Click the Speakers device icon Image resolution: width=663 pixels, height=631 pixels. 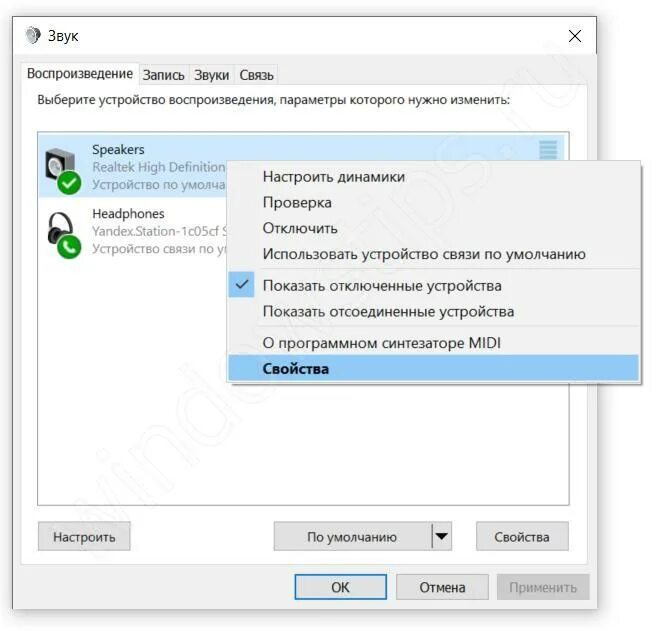click(x=63, y=170)
